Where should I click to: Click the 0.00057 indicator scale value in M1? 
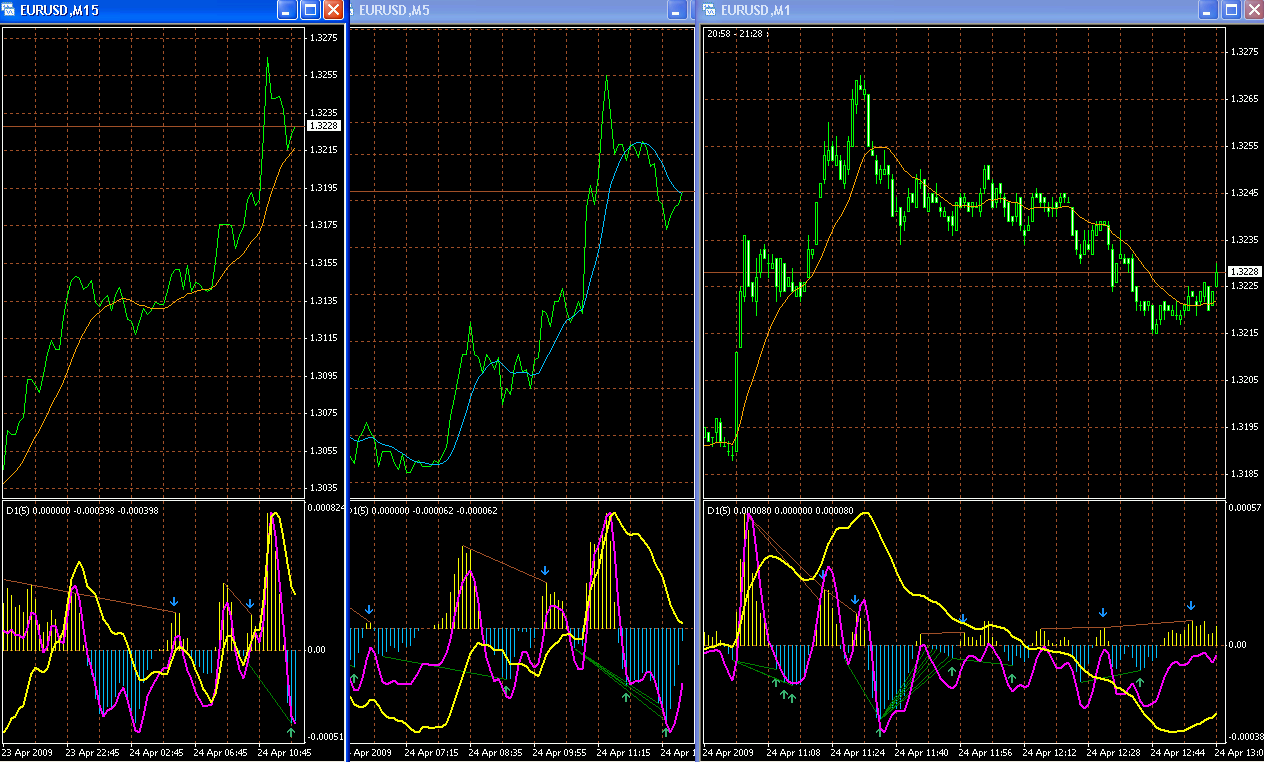click(x=1244, y=508)
